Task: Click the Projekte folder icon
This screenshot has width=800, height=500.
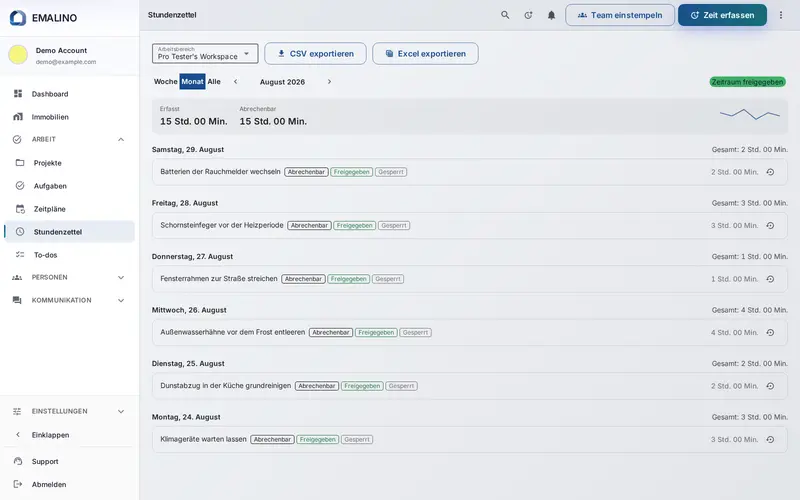Action: (20, 163)
